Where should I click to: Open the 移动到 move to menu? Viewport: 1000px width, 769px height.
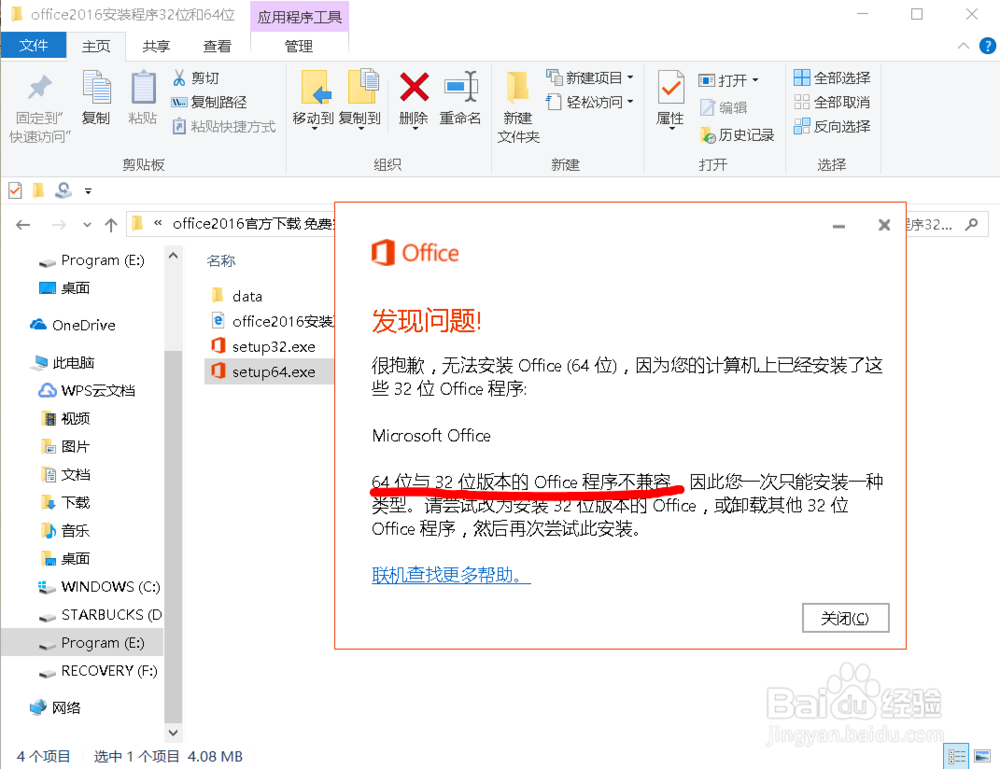[313, 99]
